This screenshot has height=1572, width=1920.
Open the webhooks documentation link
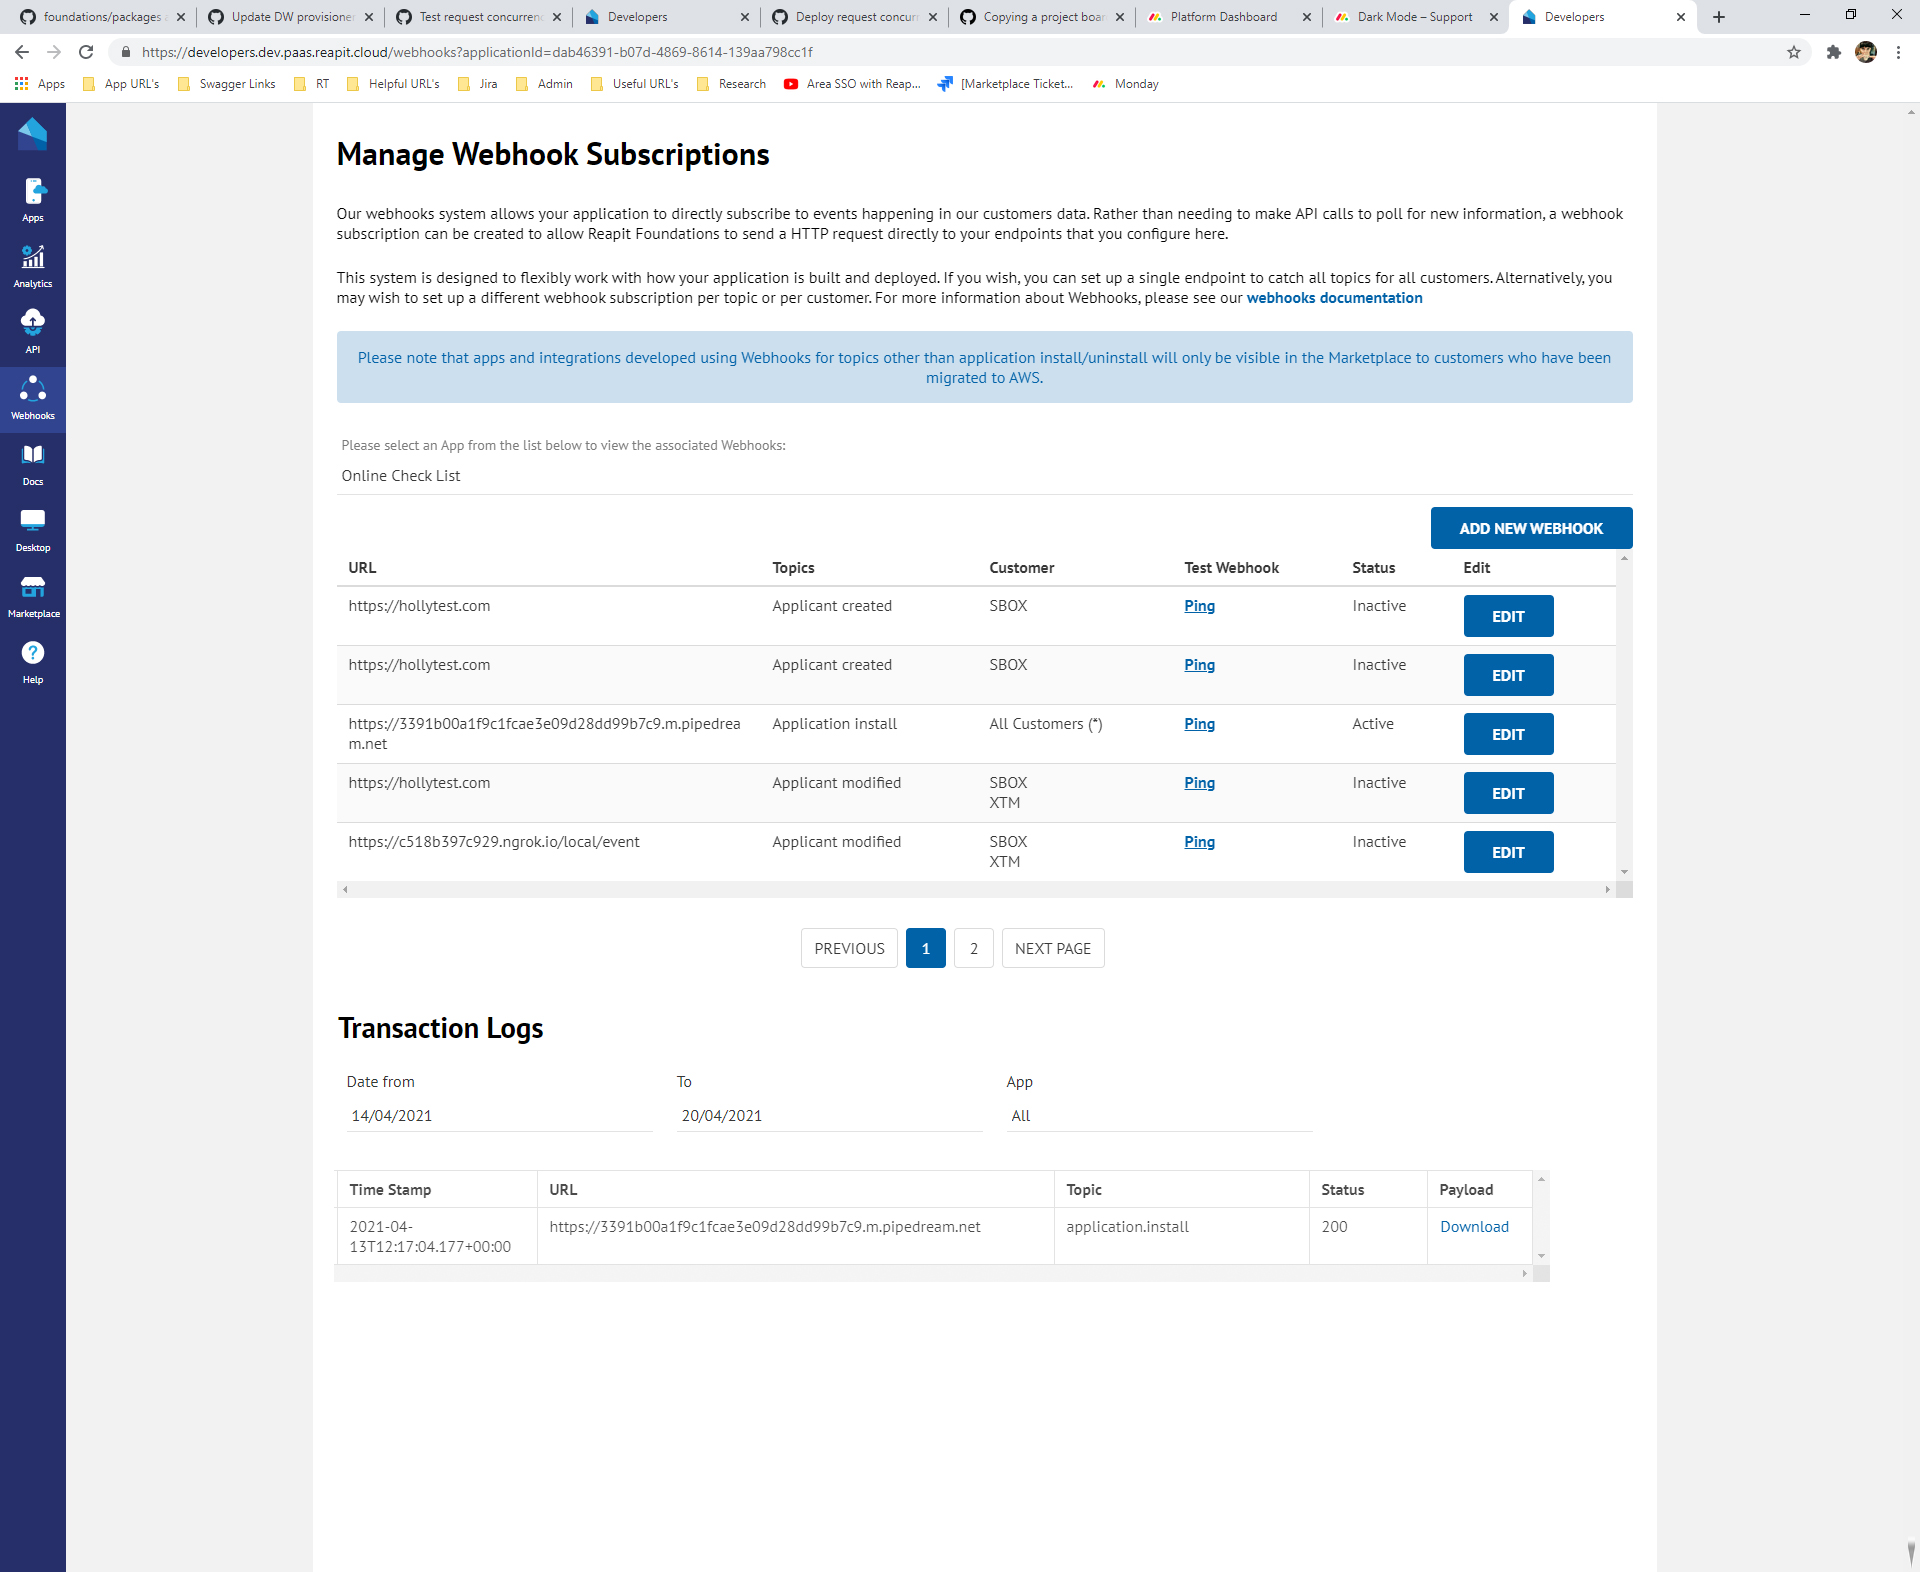coord(1334,297)
